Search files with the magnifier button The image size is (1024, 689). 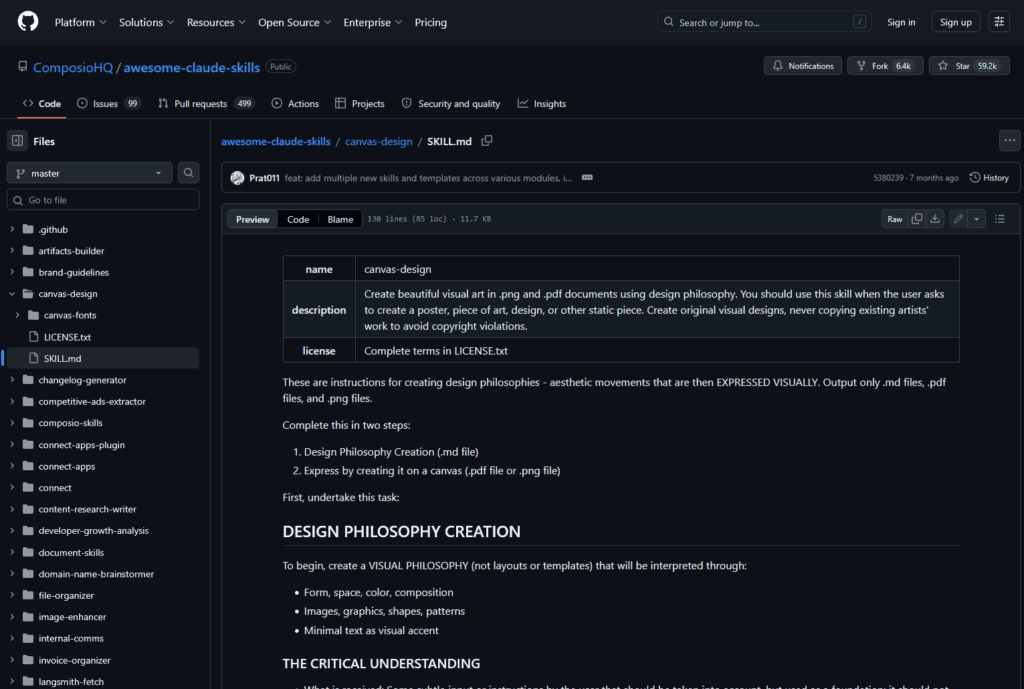coord(188,173)
